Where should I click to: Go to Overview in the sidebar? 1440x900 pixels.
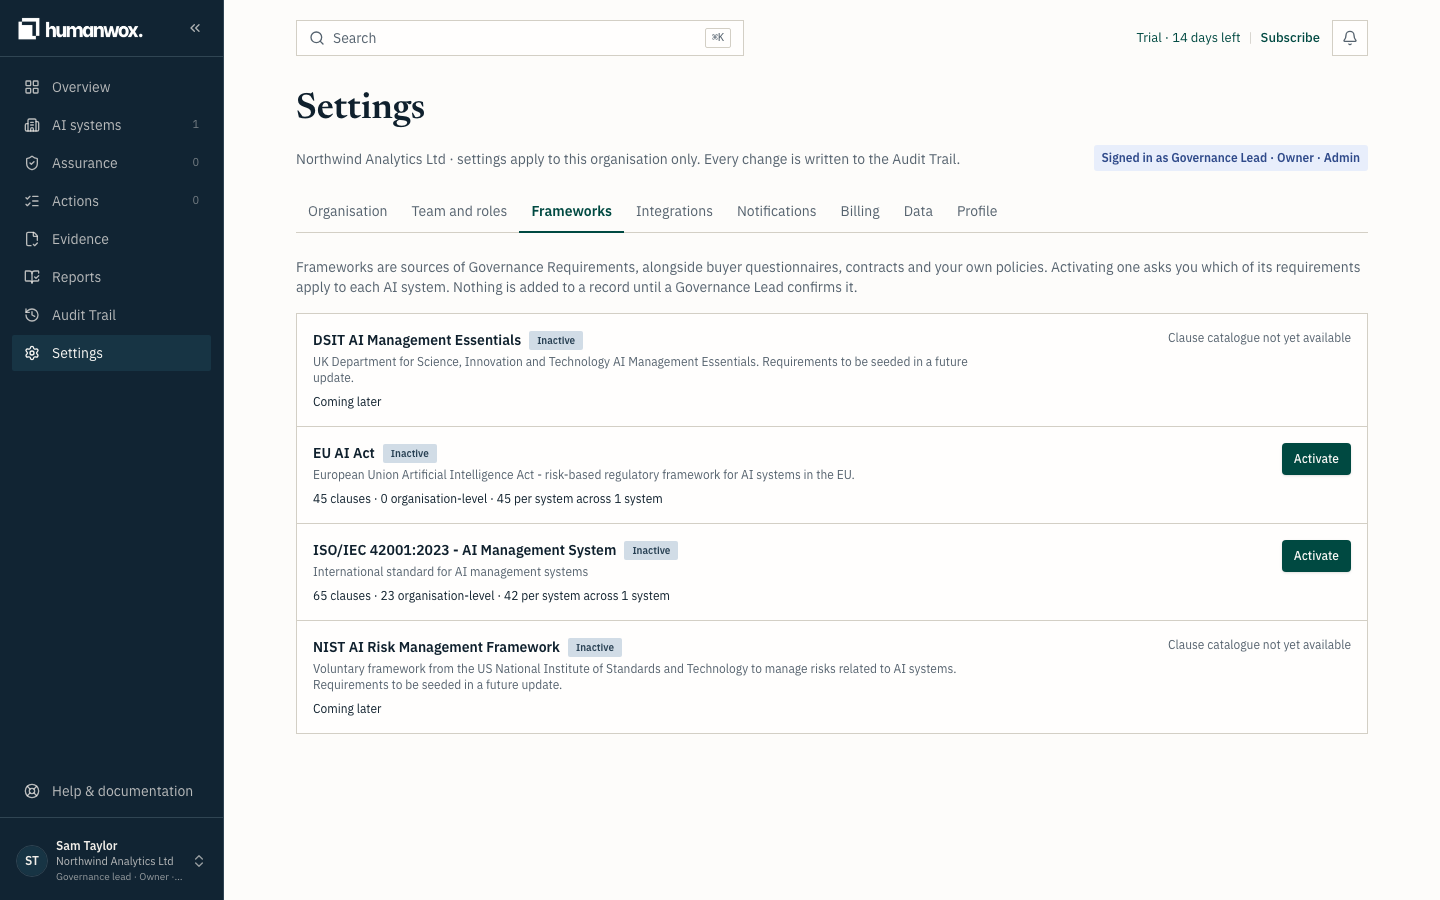[111, 87]
